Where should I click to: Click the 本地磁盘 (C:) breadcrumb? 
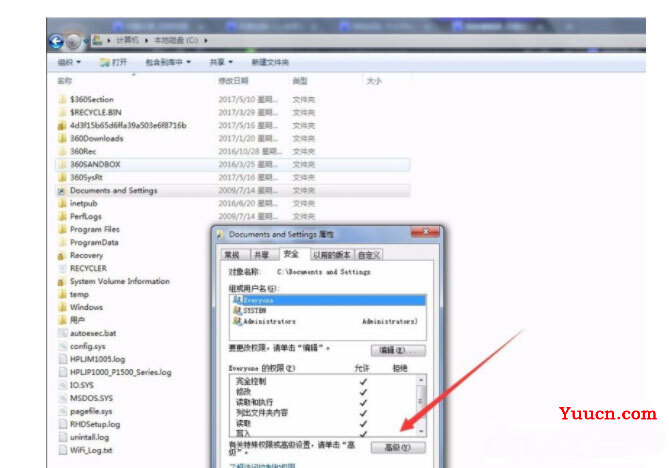pos(176,41)
